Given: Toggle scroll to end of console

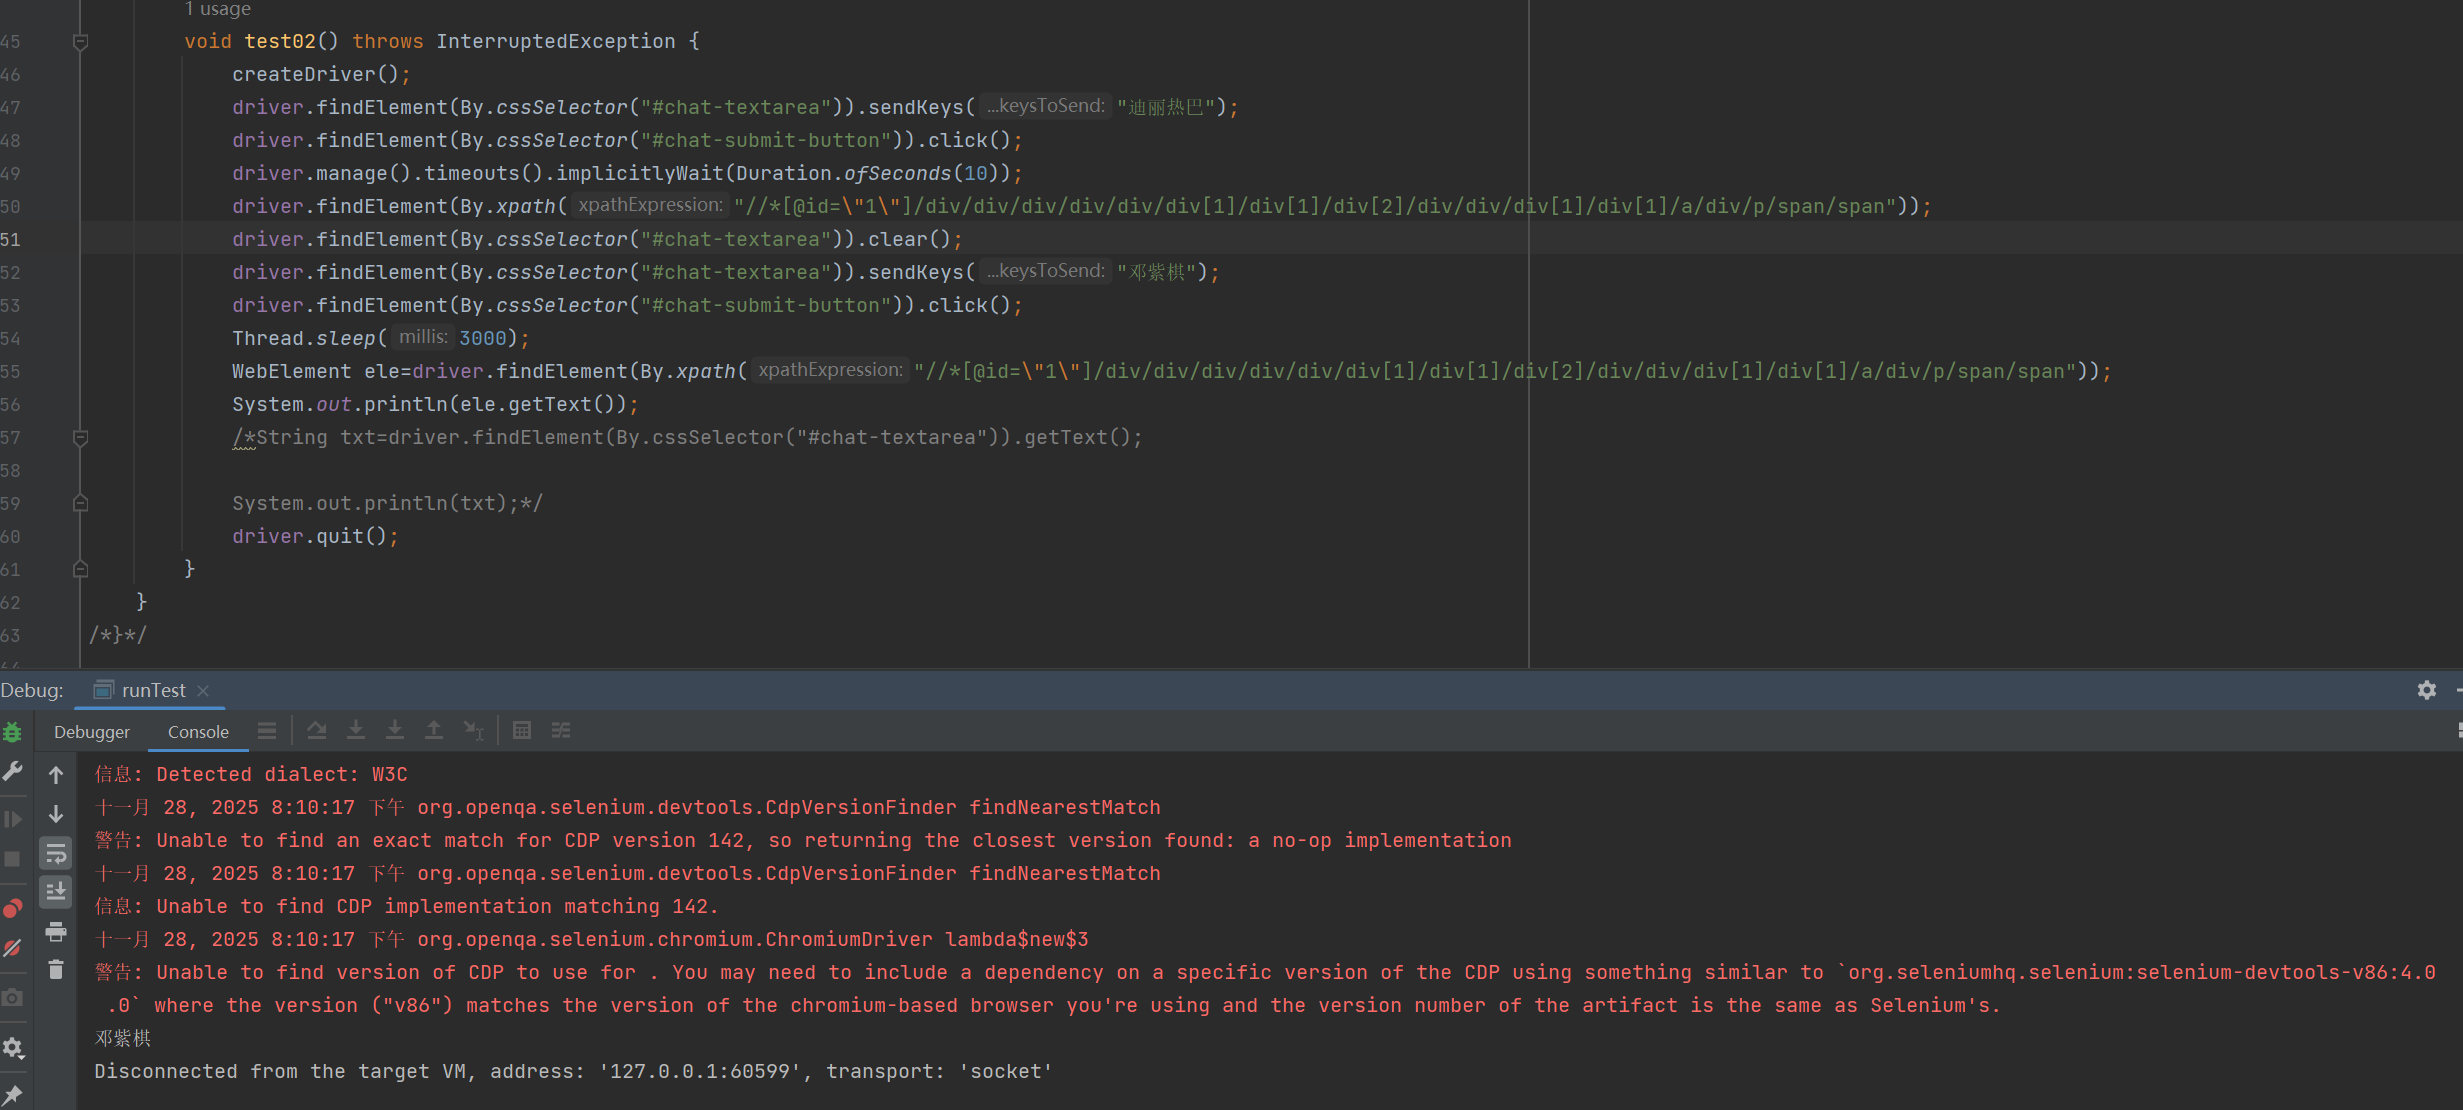Looking at the screenshot, I should pos(56,891).
